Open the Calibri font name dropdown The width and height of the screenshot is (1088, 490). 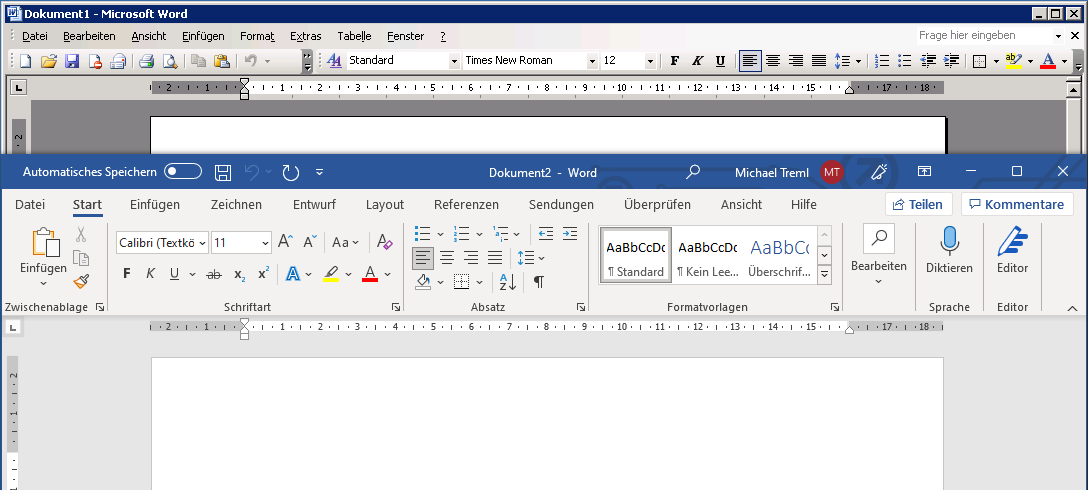203,242
